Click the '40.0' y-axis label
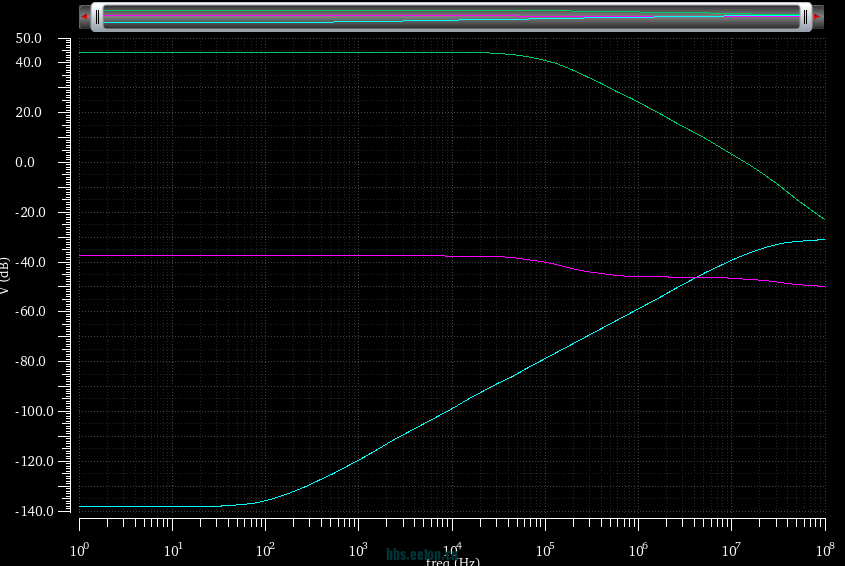Viewport: 845px width, 566px height. pyautogui.click(x=29, y=63)
